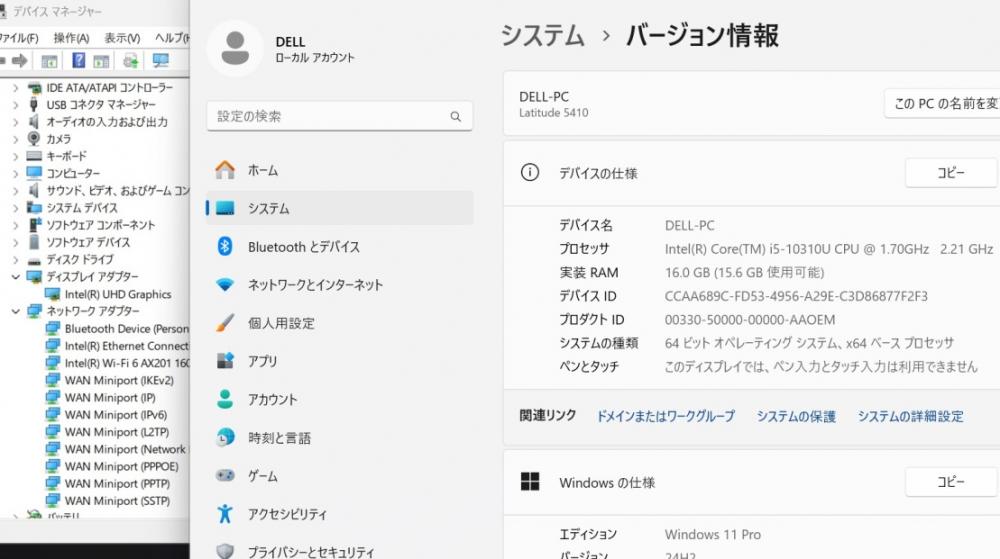This screenshot has width=1000, height=559.
Task: Expand the ソフトウェア デバイス node
Action: pyautogui.click(x=16, y=242)
